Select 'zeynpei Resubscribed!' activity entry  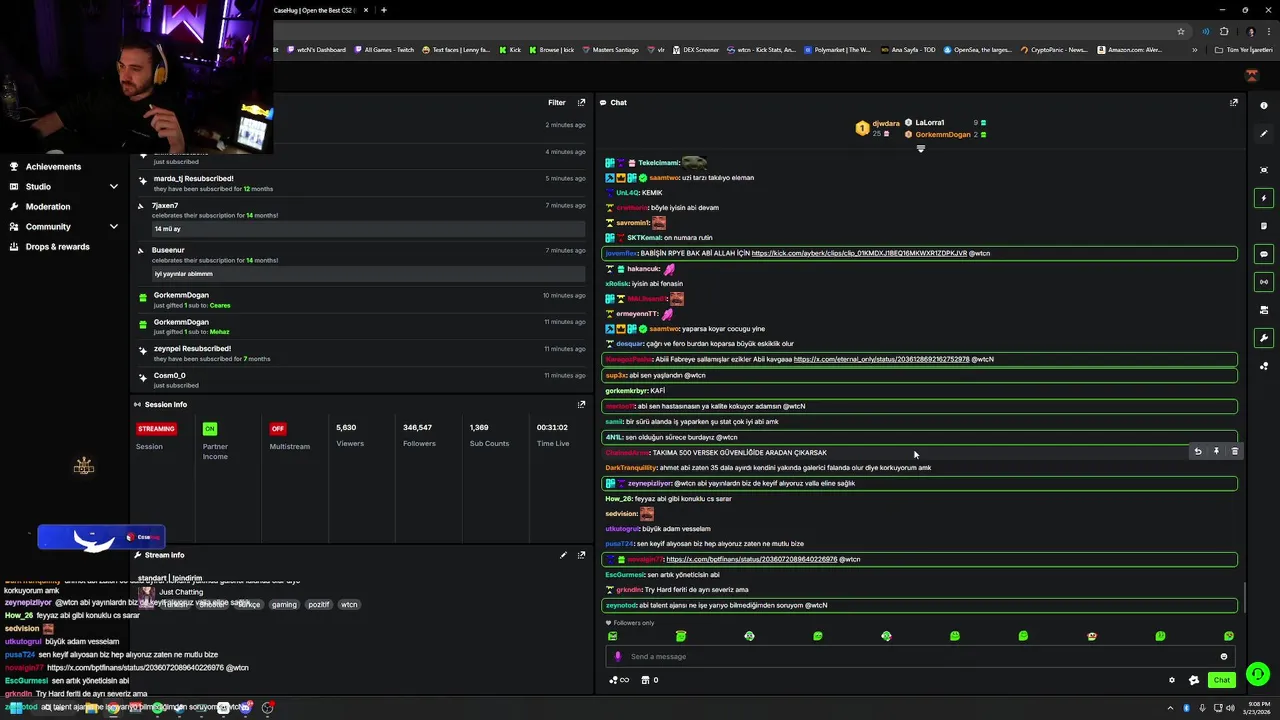(362, 353)
